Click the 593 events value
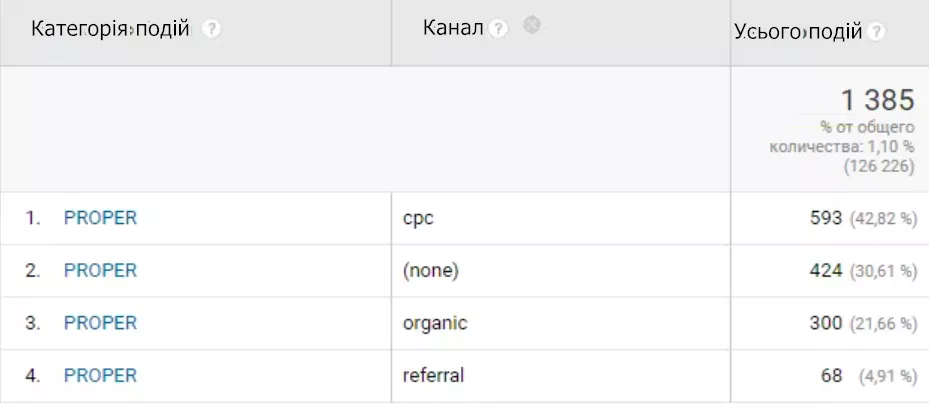929x408 pixels. click(x=826, y=218)
